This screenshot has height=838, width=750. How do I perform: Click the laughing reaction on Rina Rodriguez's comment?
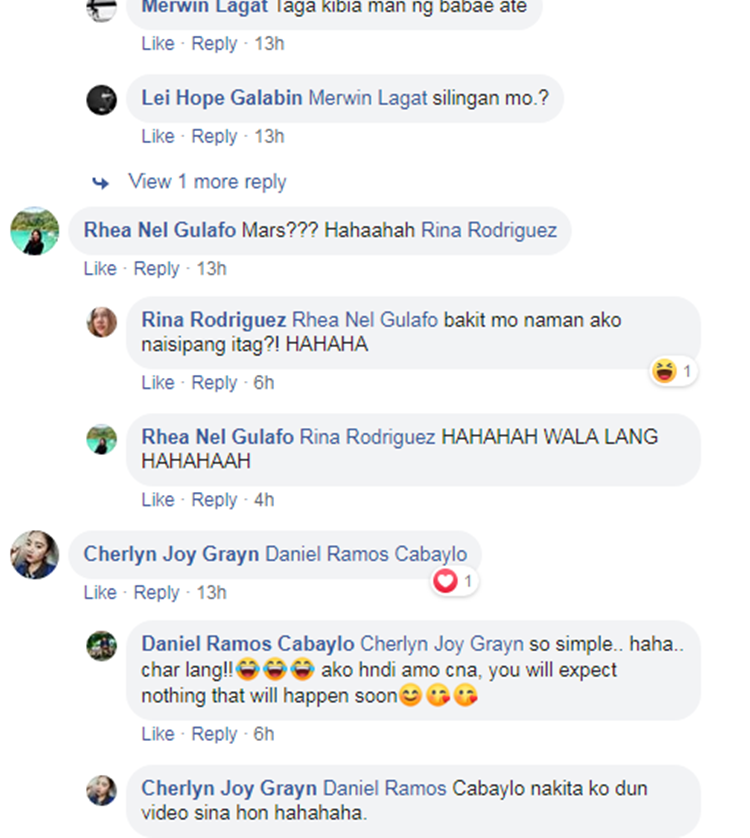(673, 371)
